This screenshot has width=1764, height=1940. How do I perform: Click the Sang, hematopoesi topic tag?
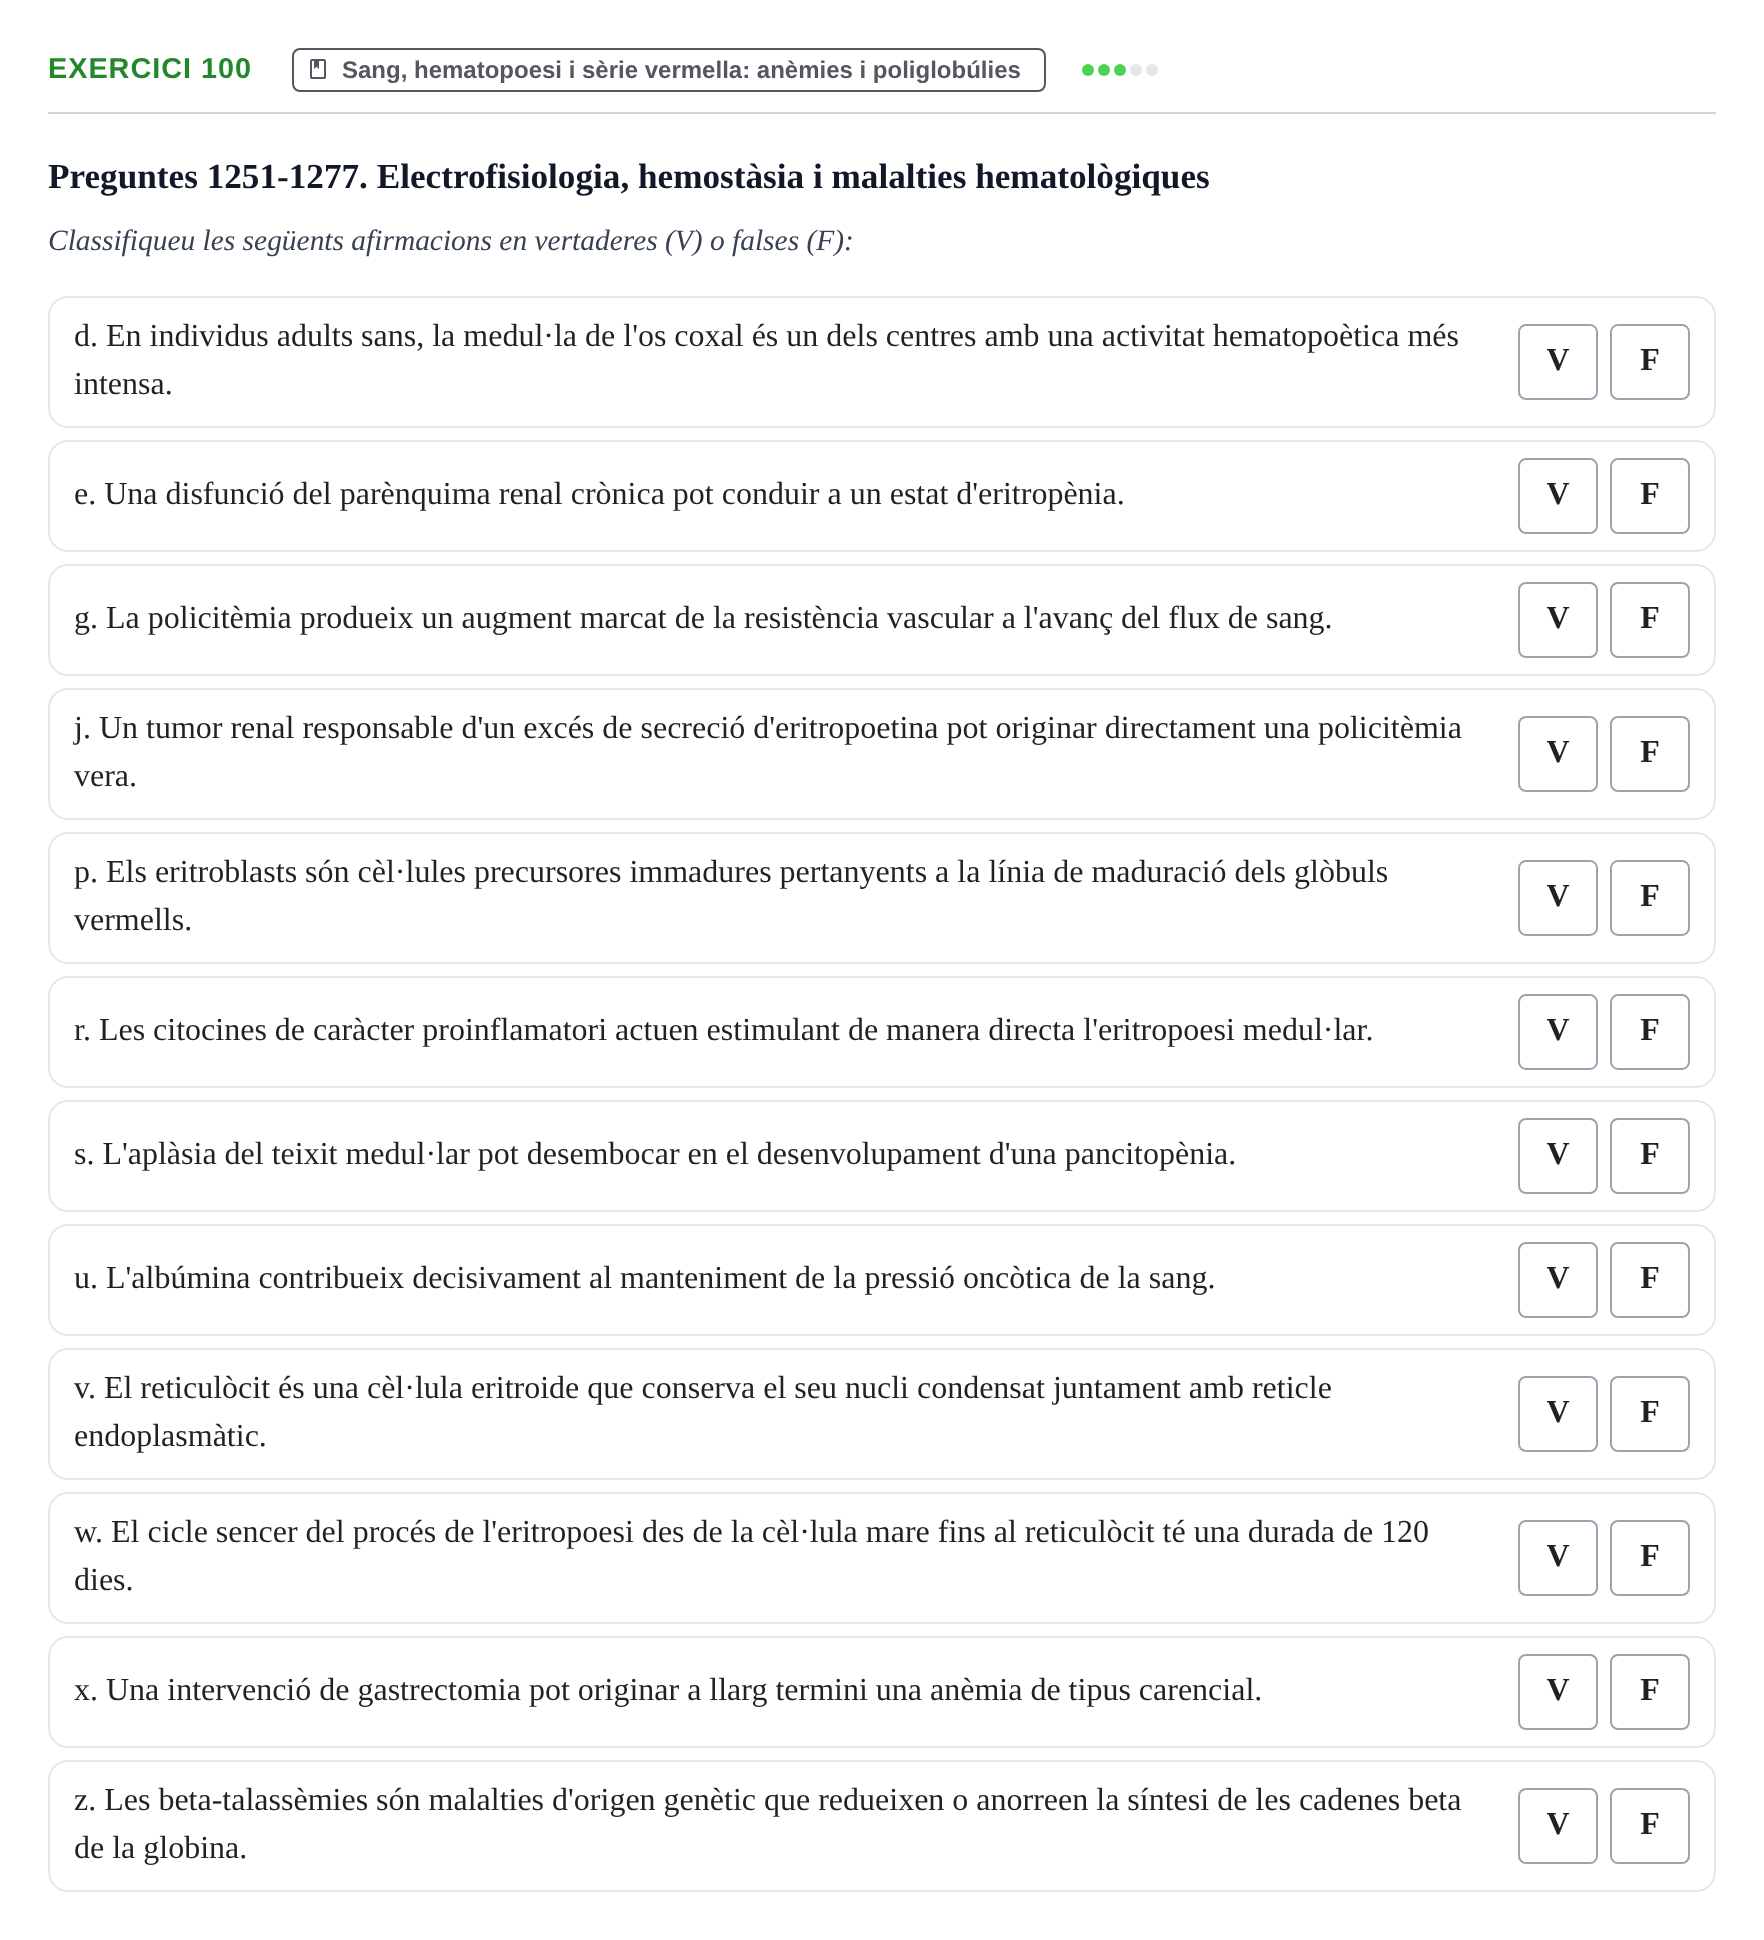pos(668,70)
